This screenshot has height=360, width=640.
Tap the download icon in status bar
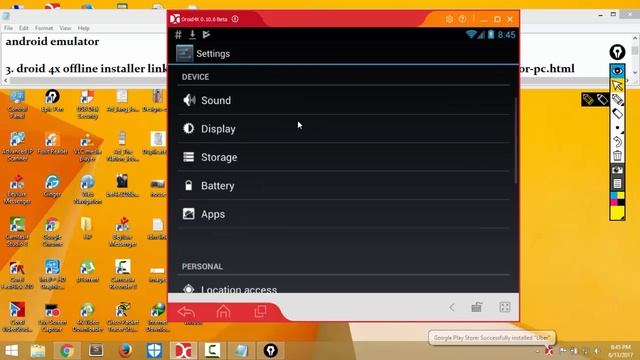(x=192, y=35)
